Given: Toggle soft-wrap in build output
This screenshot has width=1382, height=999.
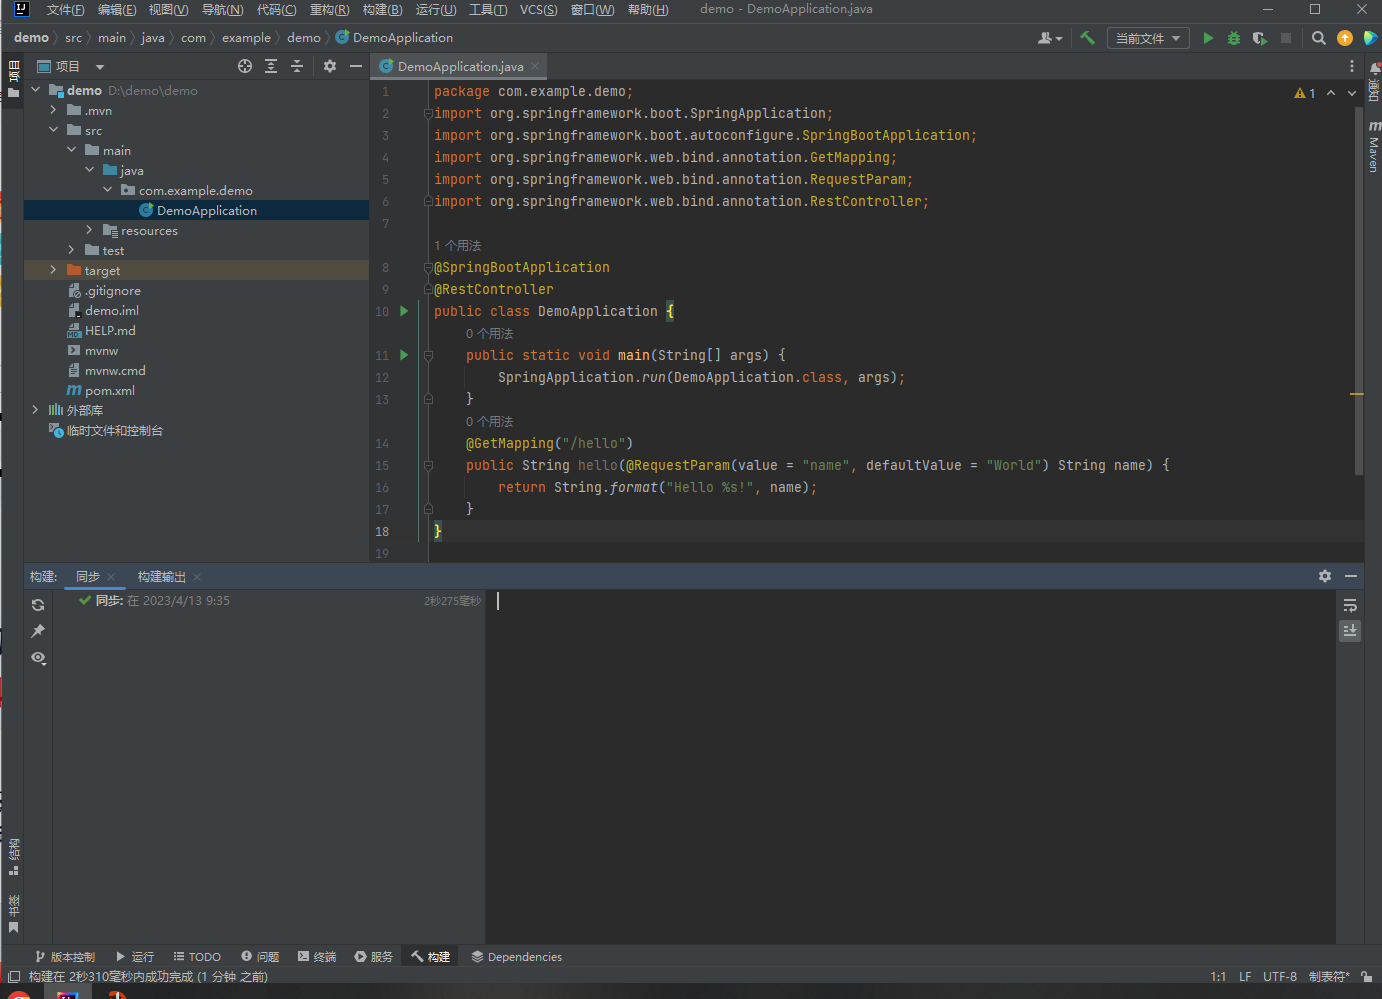Looking at the screenshot, I should [x=1350, y=605].
